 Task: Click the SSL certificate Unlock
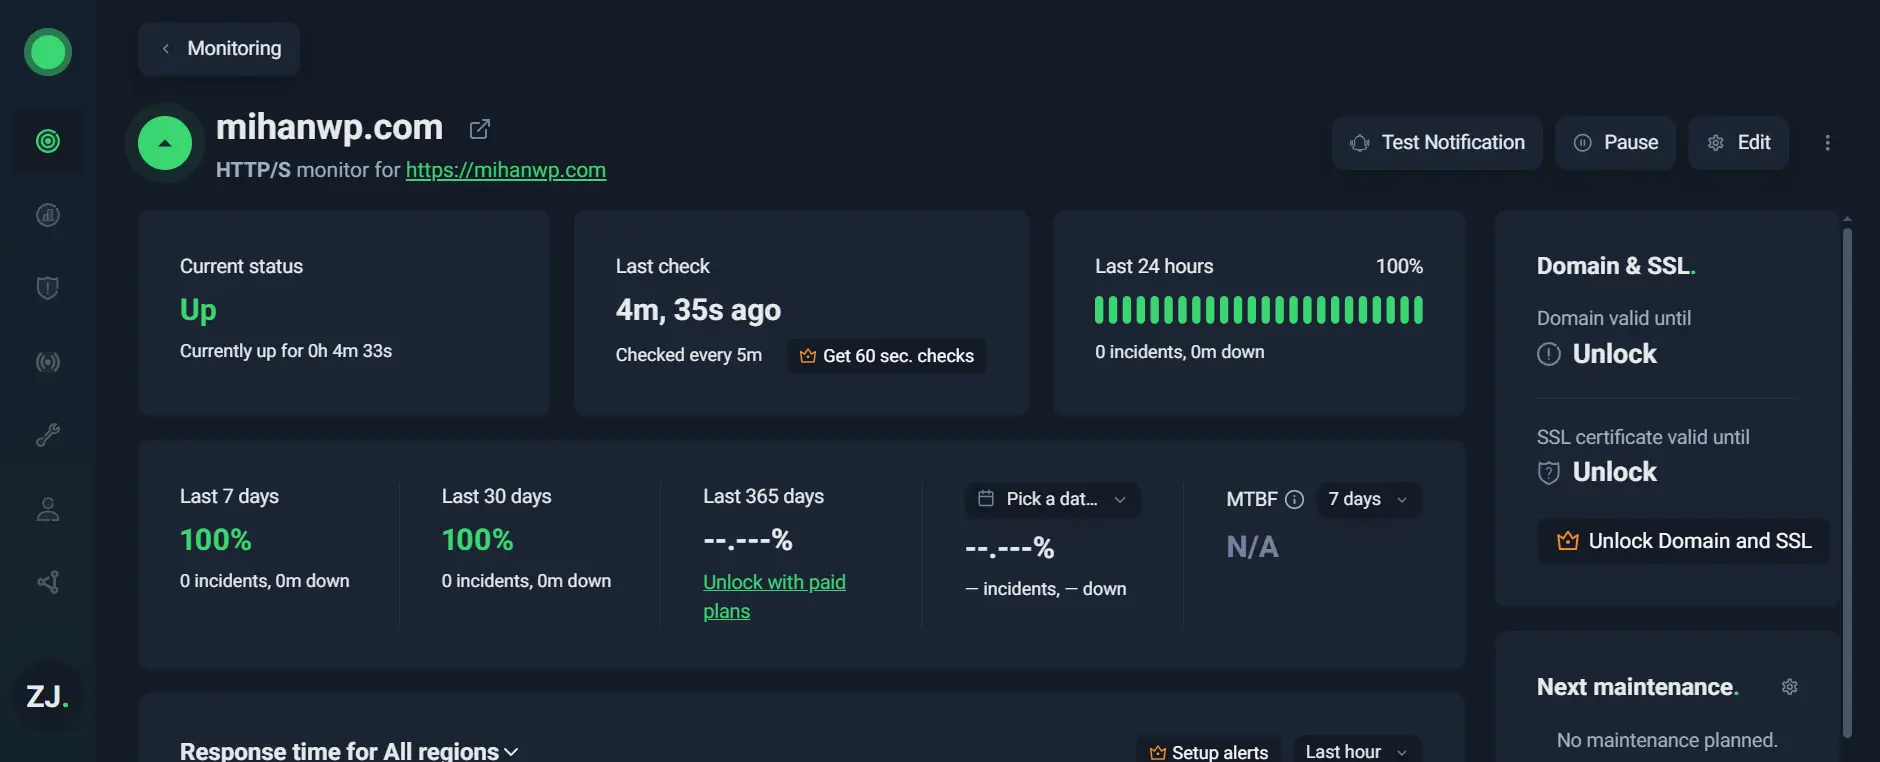(1614, 472)
